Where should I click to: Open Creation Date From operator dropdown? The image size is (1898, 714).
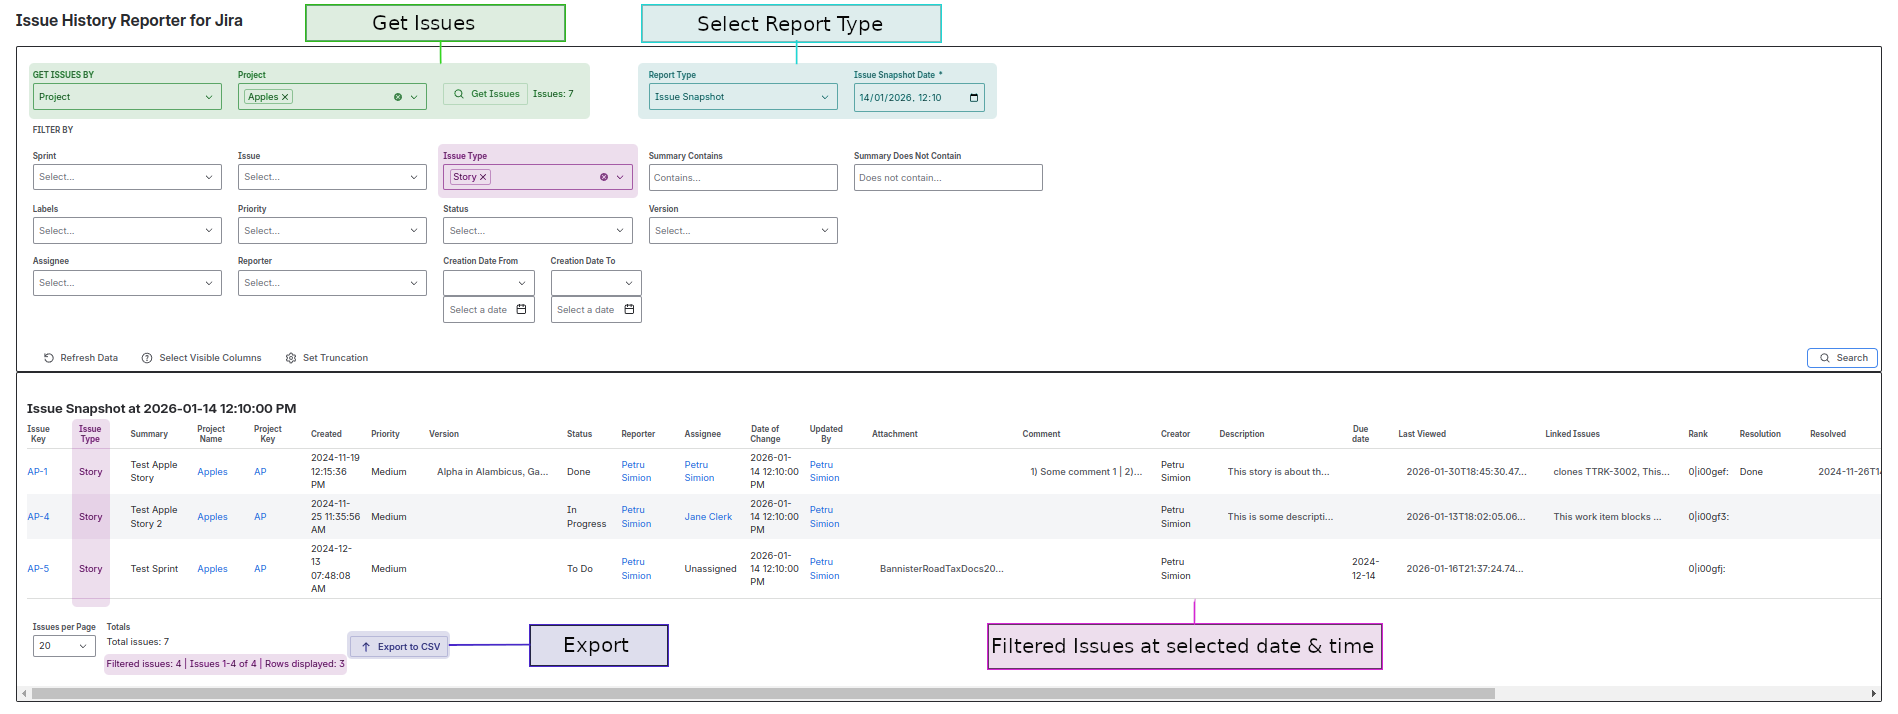(489, 283)
